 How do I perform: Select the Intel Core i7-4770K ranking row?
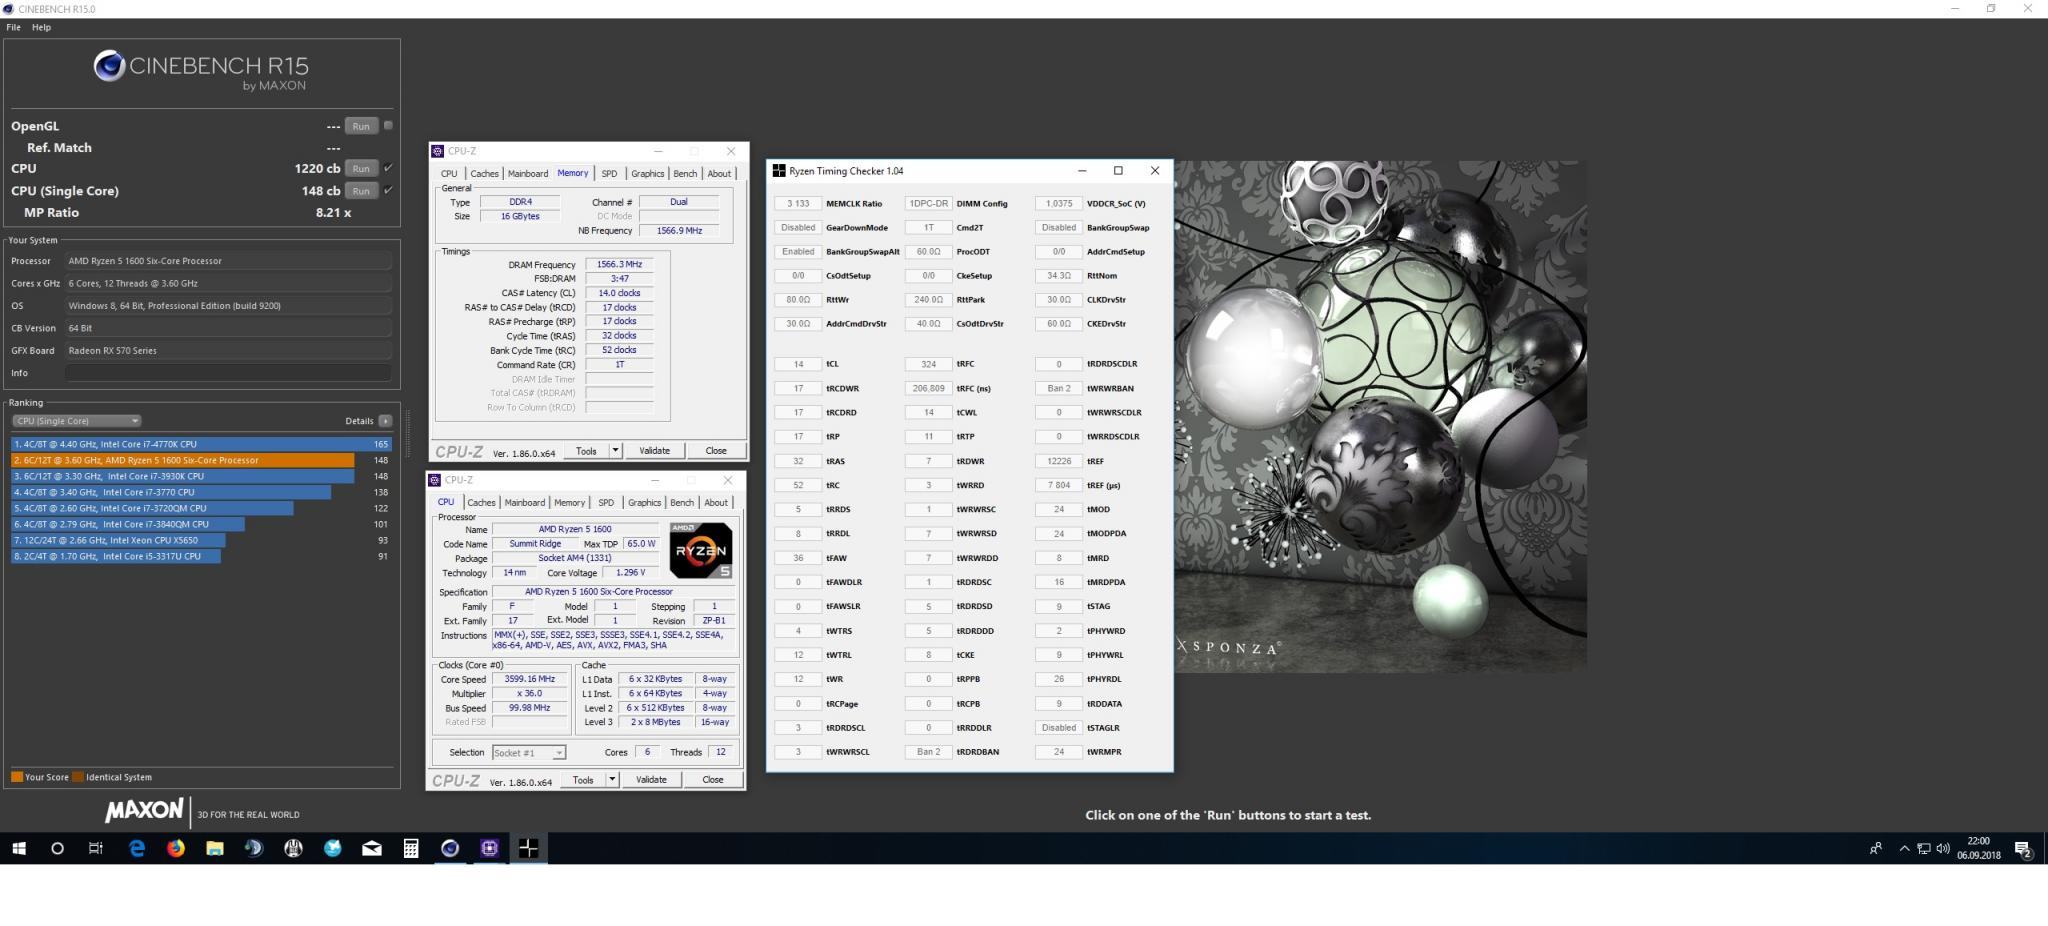[x=200, y=444]
